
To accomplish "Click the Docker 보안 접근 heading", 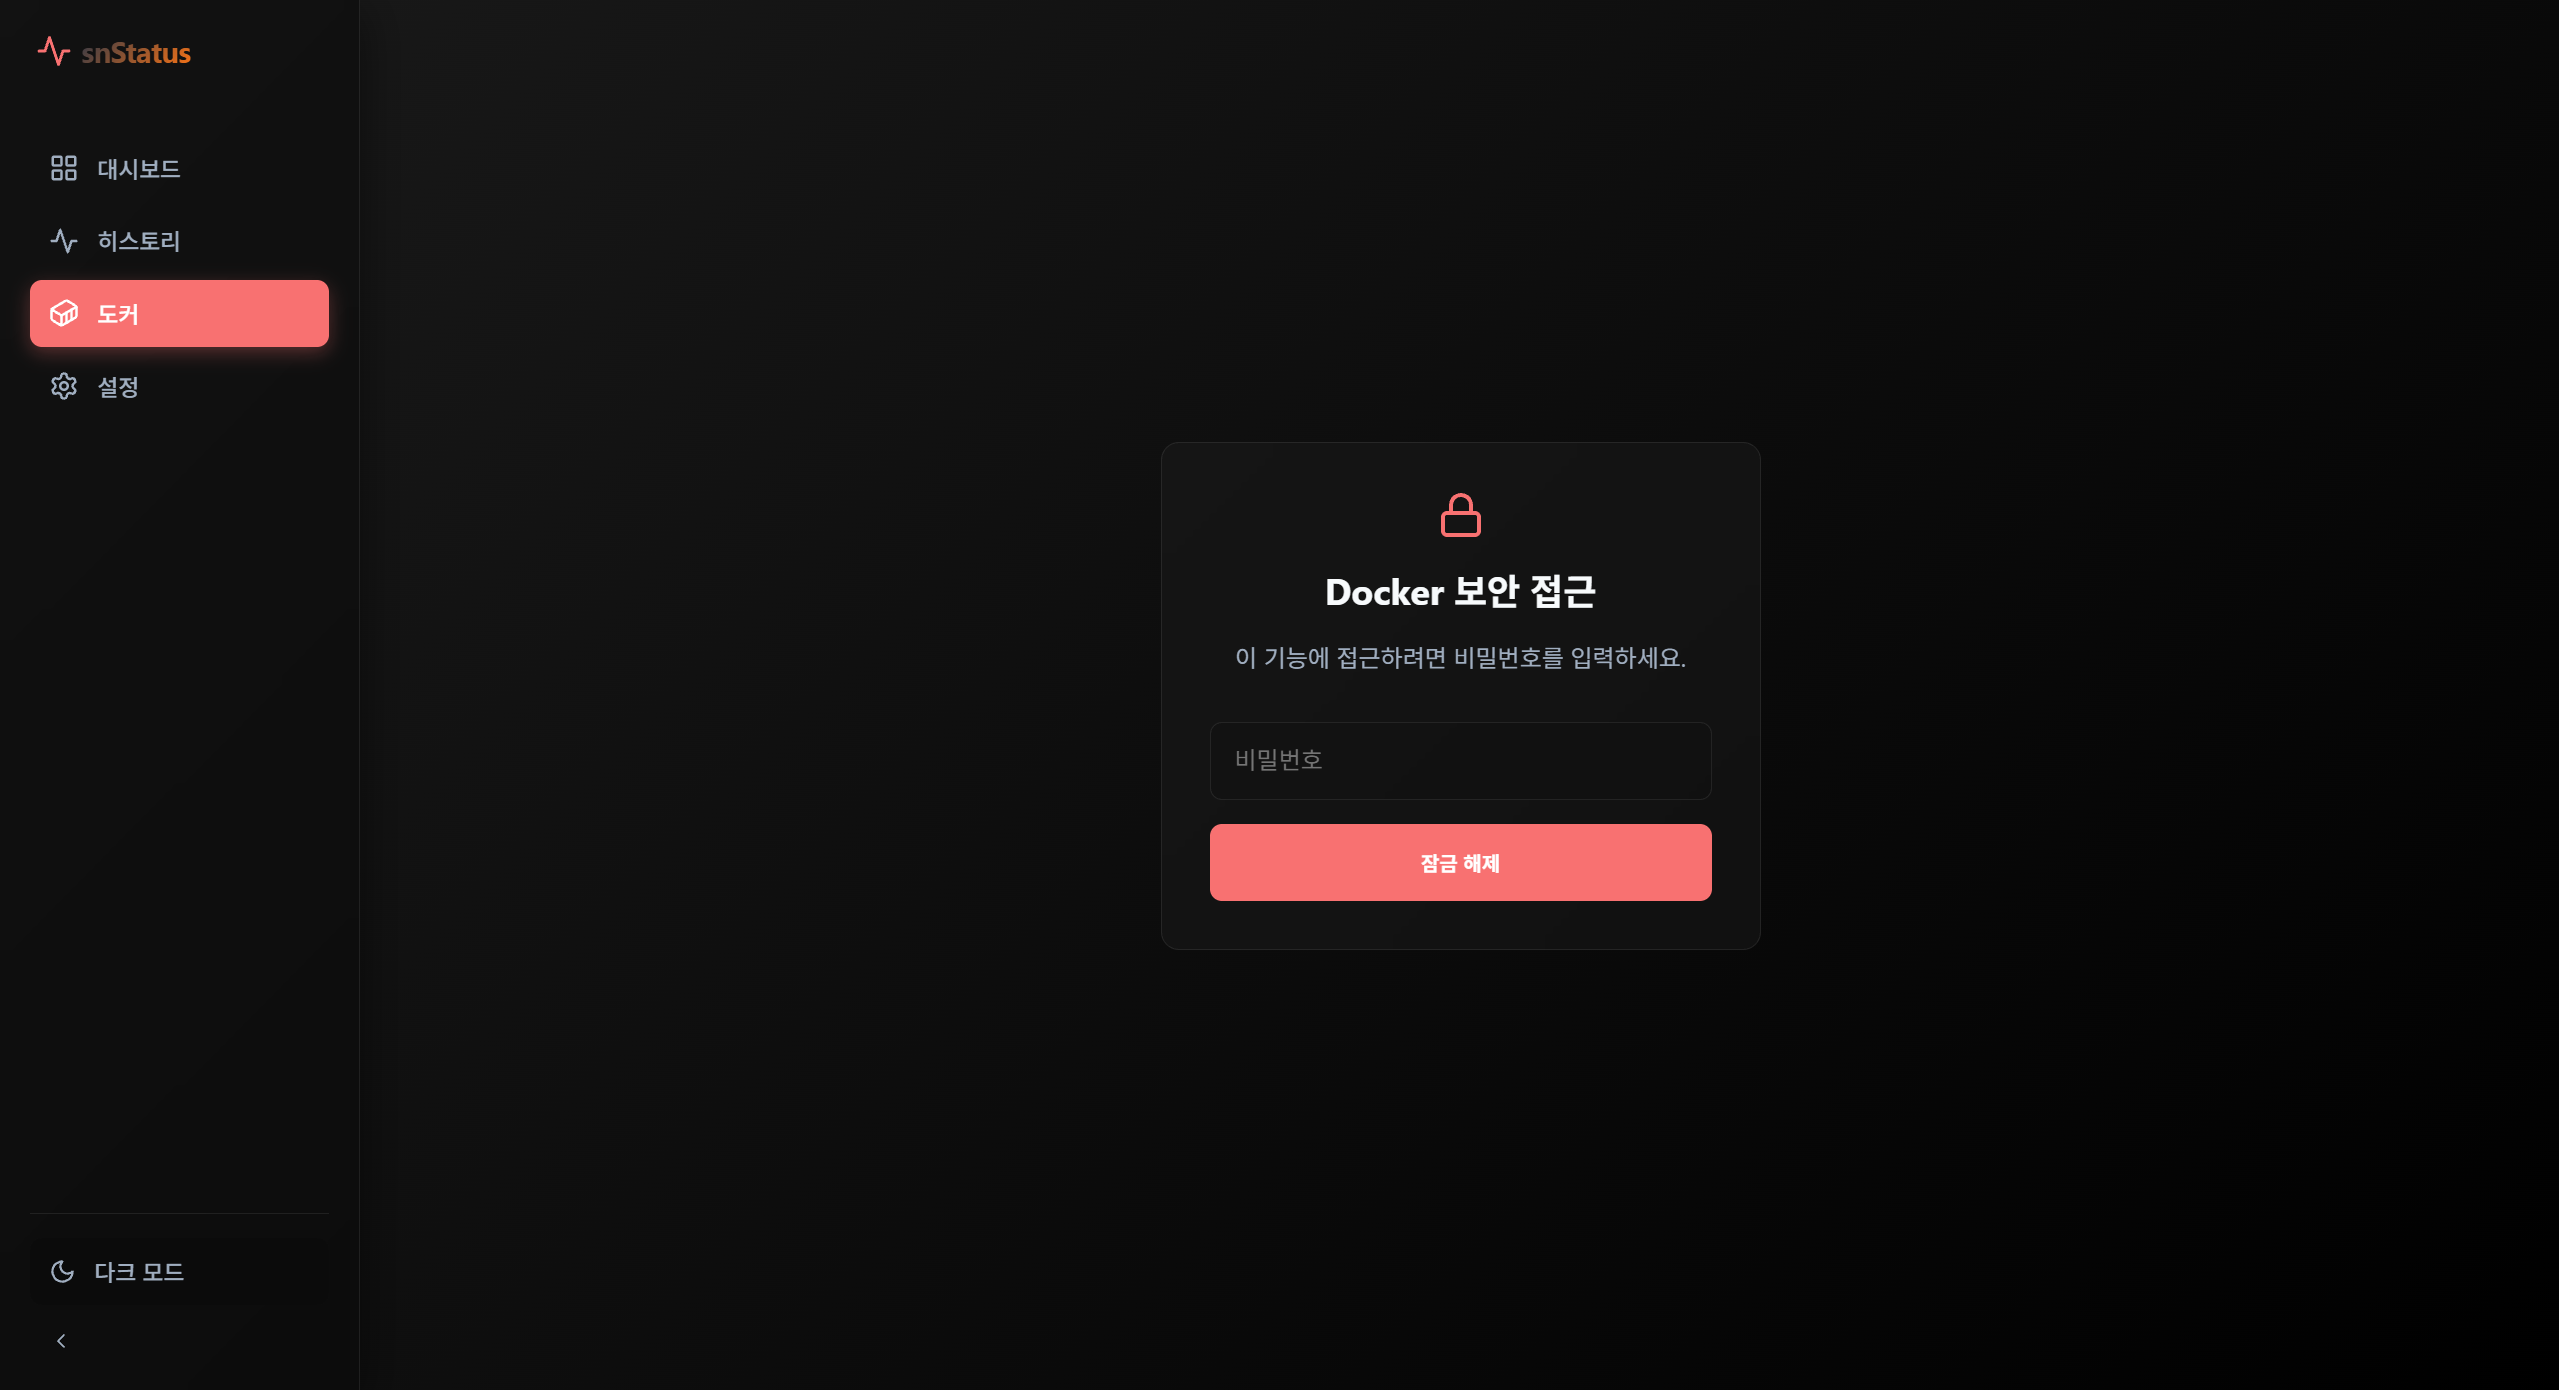I will pos(1460,592).
